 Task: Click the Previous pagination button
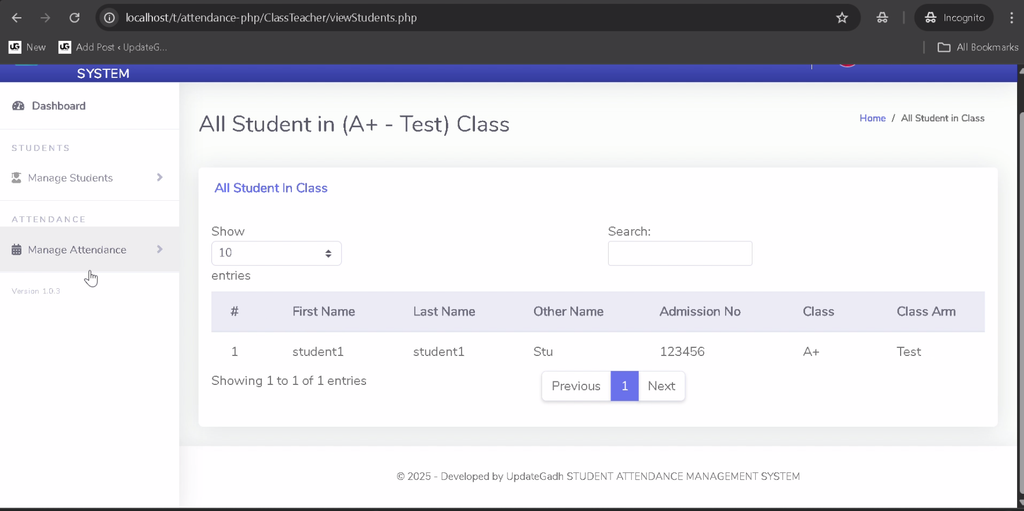[x=576, y=386]
